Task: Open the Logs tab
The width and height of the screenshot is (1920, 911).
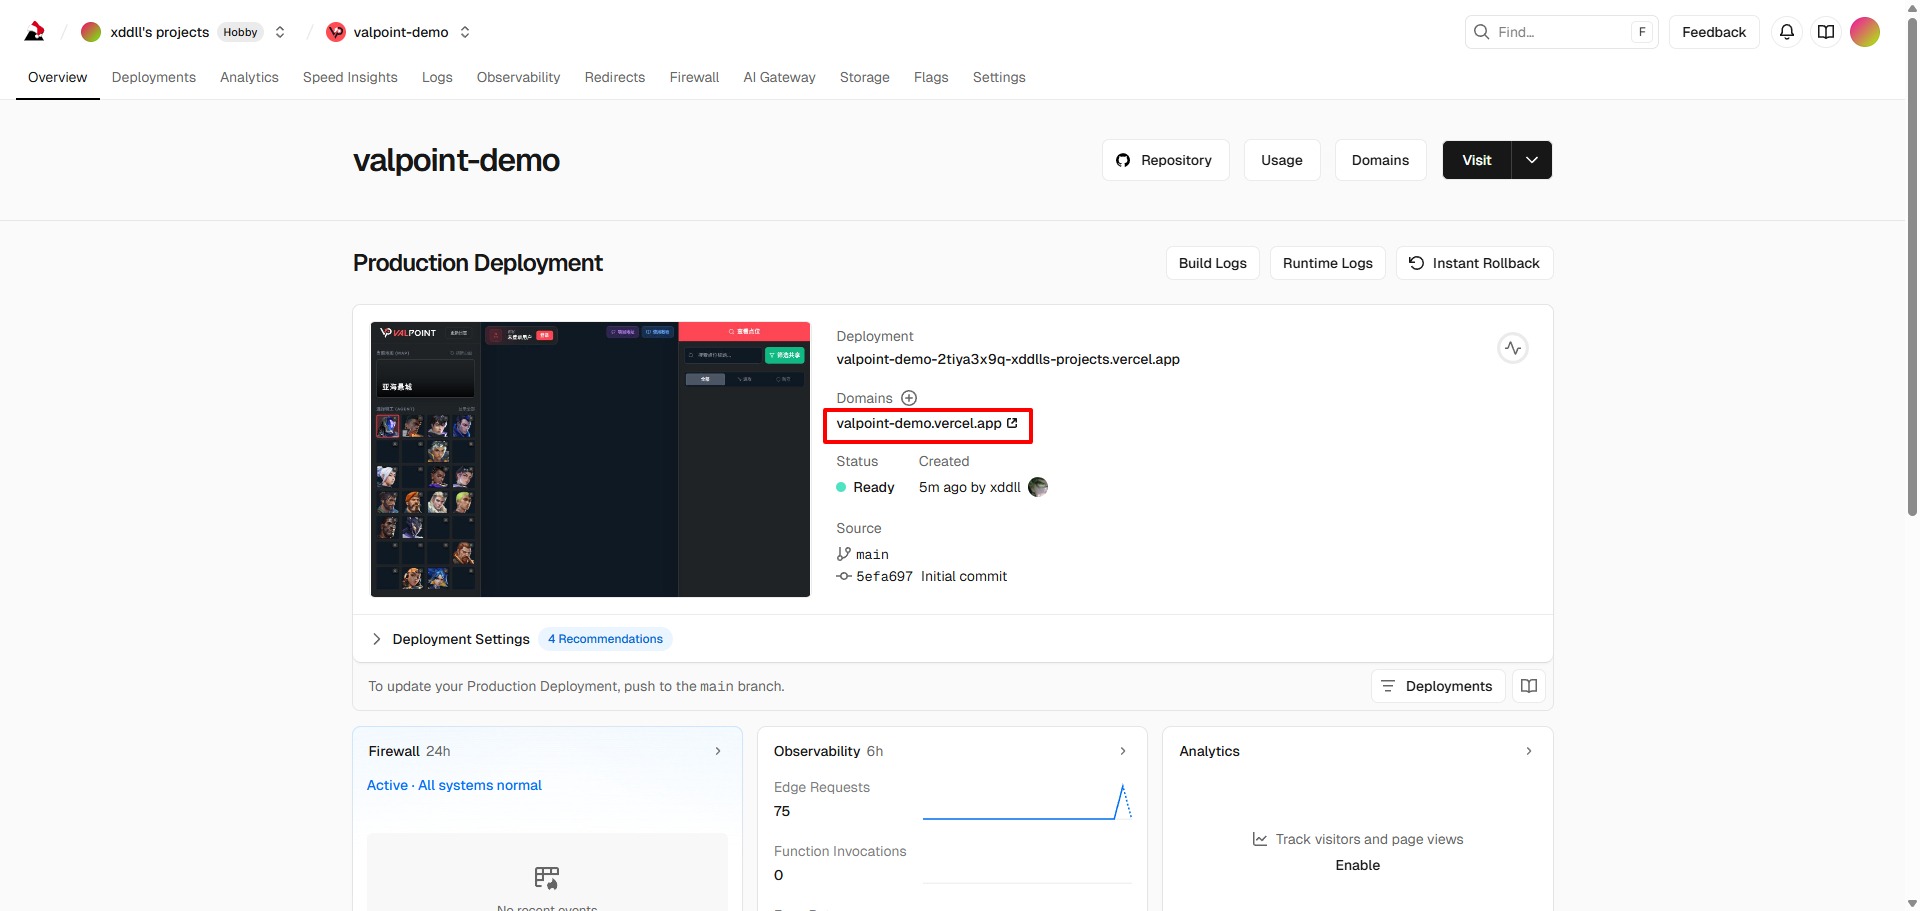Action: [437, 77]
